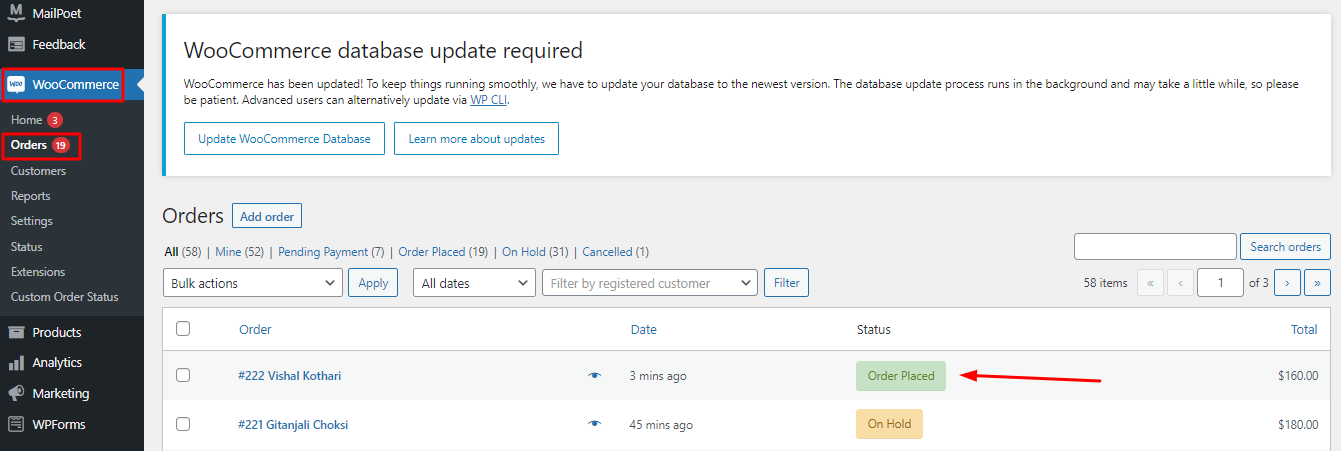Open Filter by registered customer dropdown

[x=650, y=283]
